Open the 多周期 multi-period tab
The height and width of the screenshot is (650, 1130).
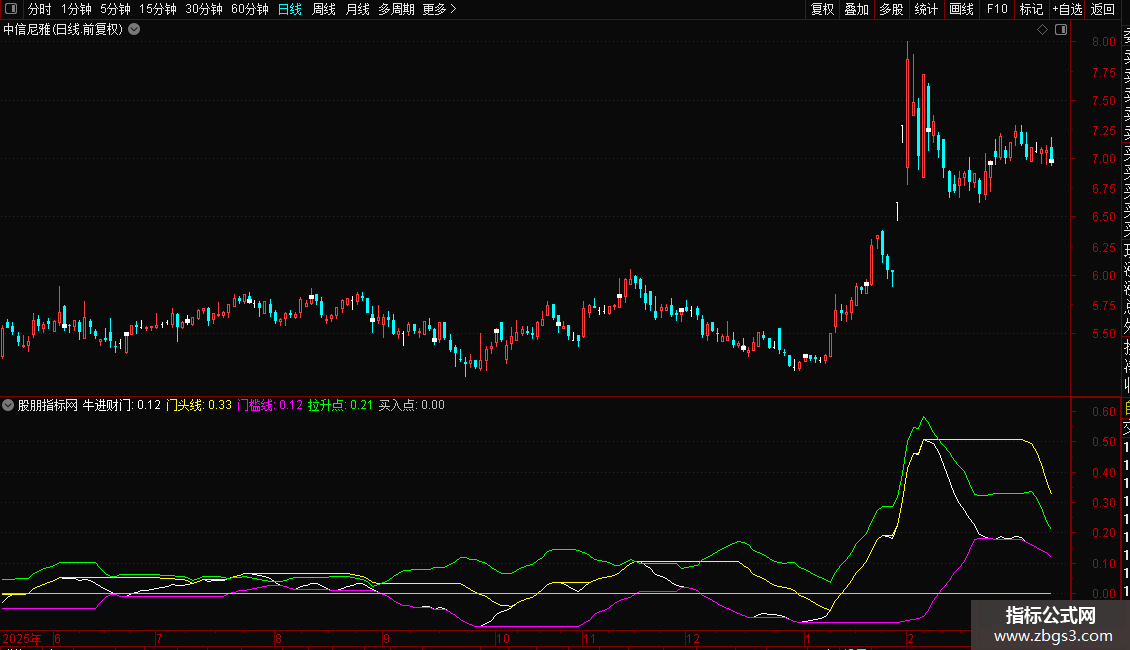click(396, 10)
